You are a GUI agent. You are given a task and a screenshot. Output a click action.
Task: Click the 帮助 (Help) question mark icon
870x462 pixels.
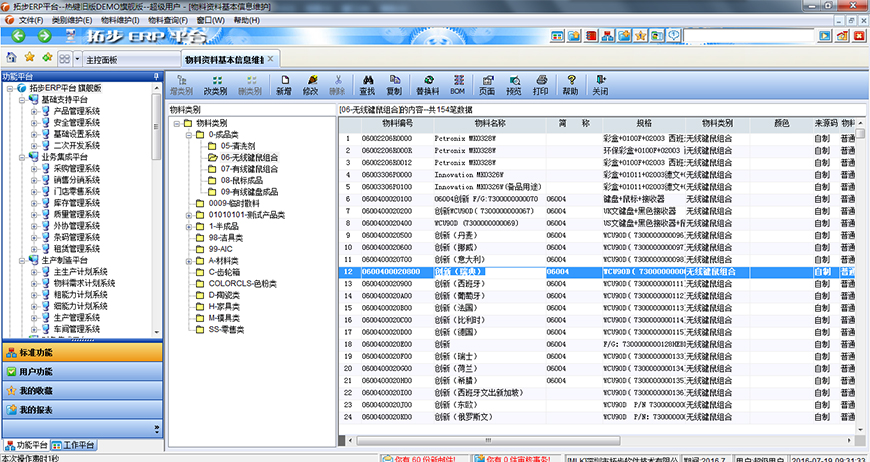coord(570,83)
